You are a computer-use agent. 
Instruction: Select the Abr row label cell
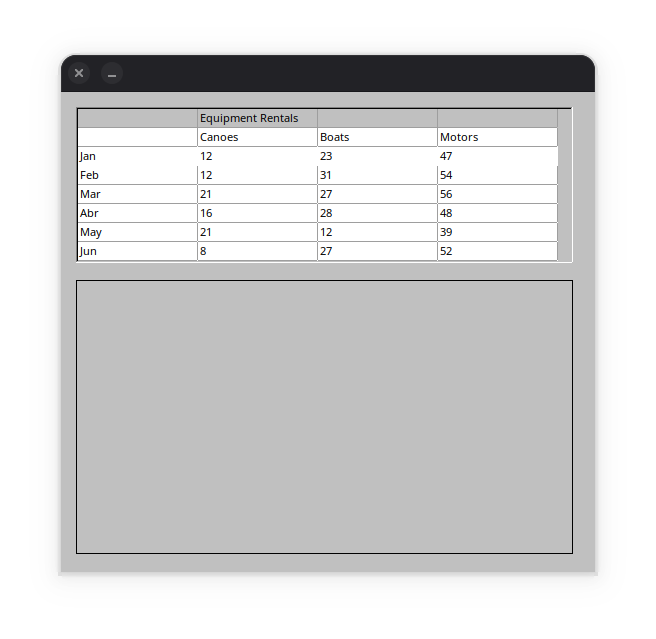[137, 213]
